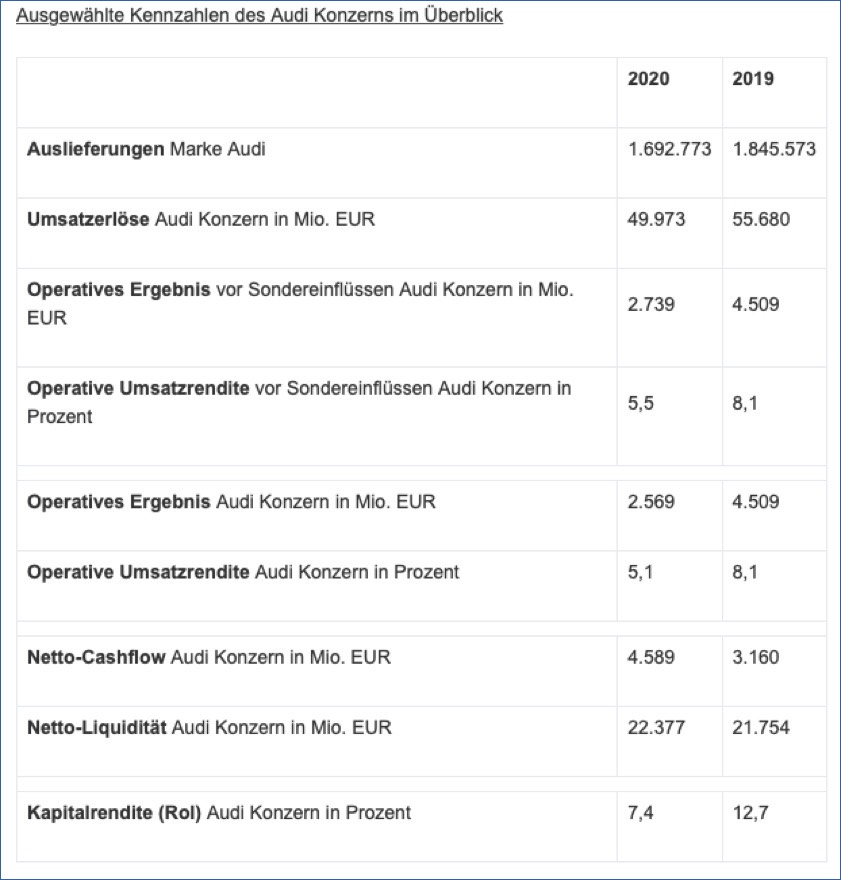This screenshot has height=880, width=841.
Task: Click the underlined heading Ausgewählte Kennzahlen des Audi Konzerns
Action: point(259,16)
